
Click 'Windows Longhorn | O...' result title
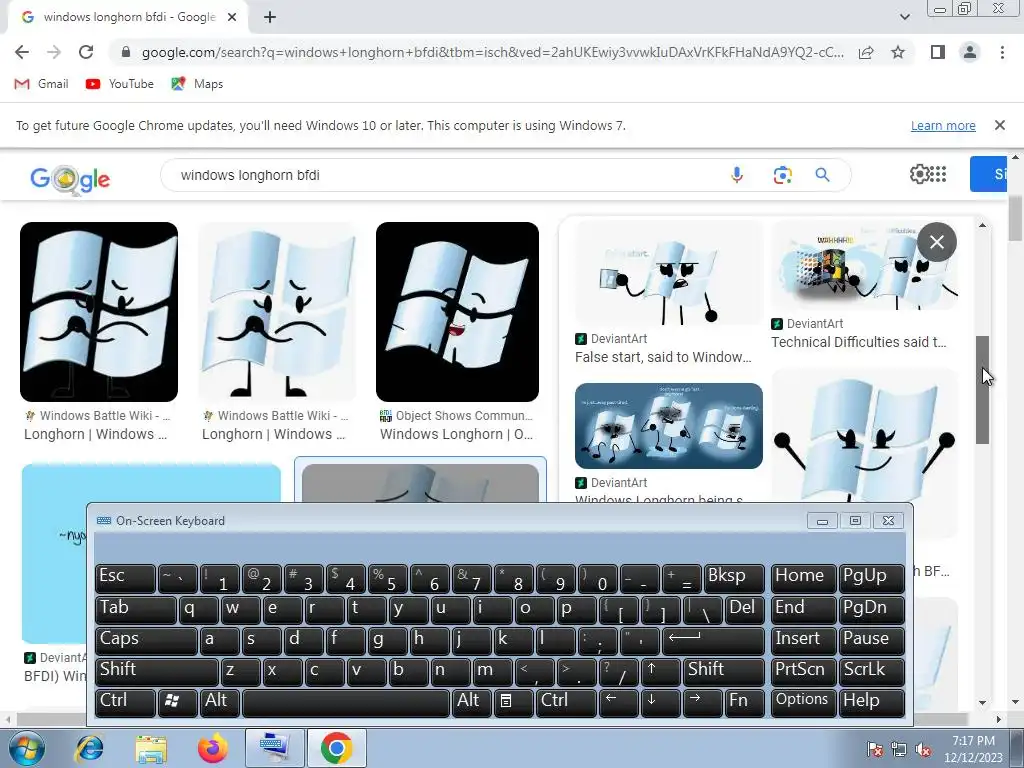click(x=456, y=434)
